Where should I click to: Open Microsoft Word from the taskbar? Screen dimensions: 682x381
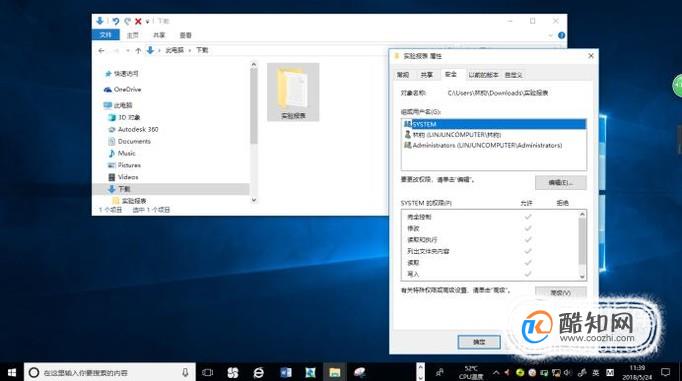[x=285, y=372]
